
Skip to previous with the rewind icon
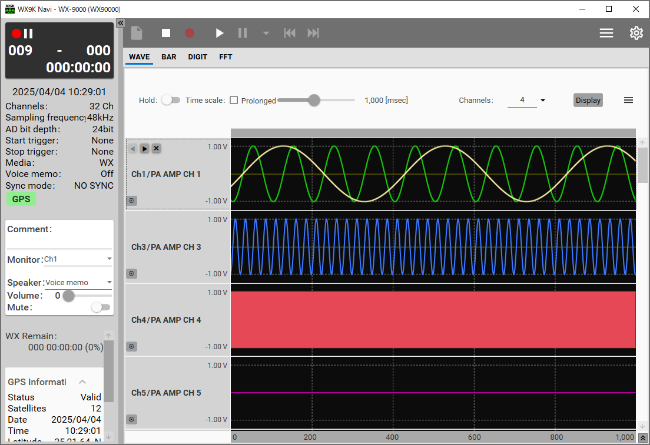(290, 33)
